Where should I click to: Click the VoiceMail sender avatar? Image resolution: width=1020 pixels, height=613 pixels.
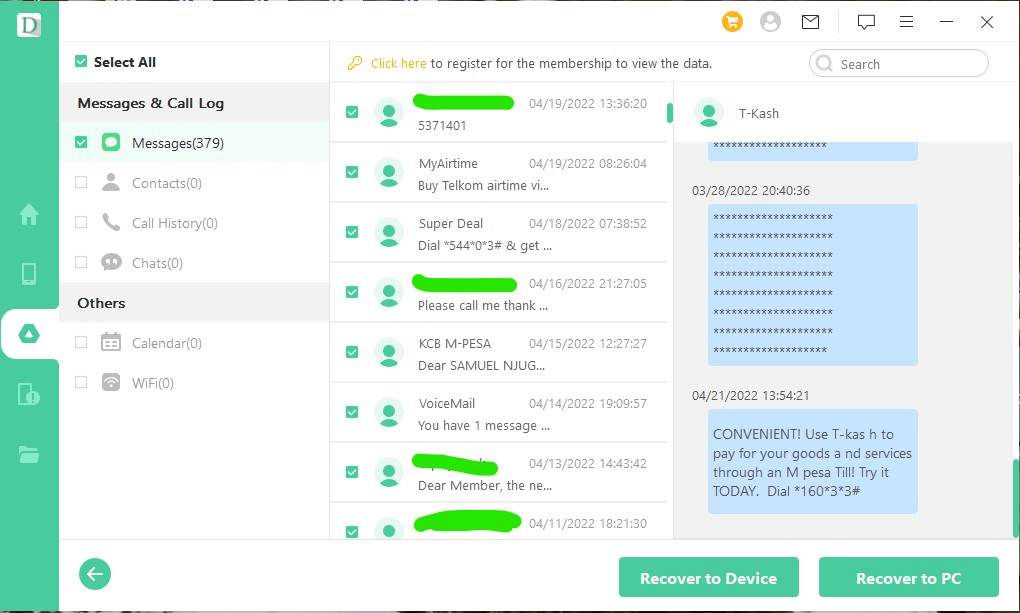click(389, 412)
